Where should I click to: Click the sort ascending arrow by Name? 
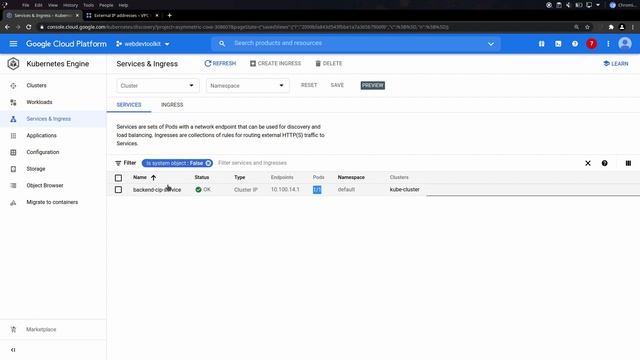coord(153,178)
